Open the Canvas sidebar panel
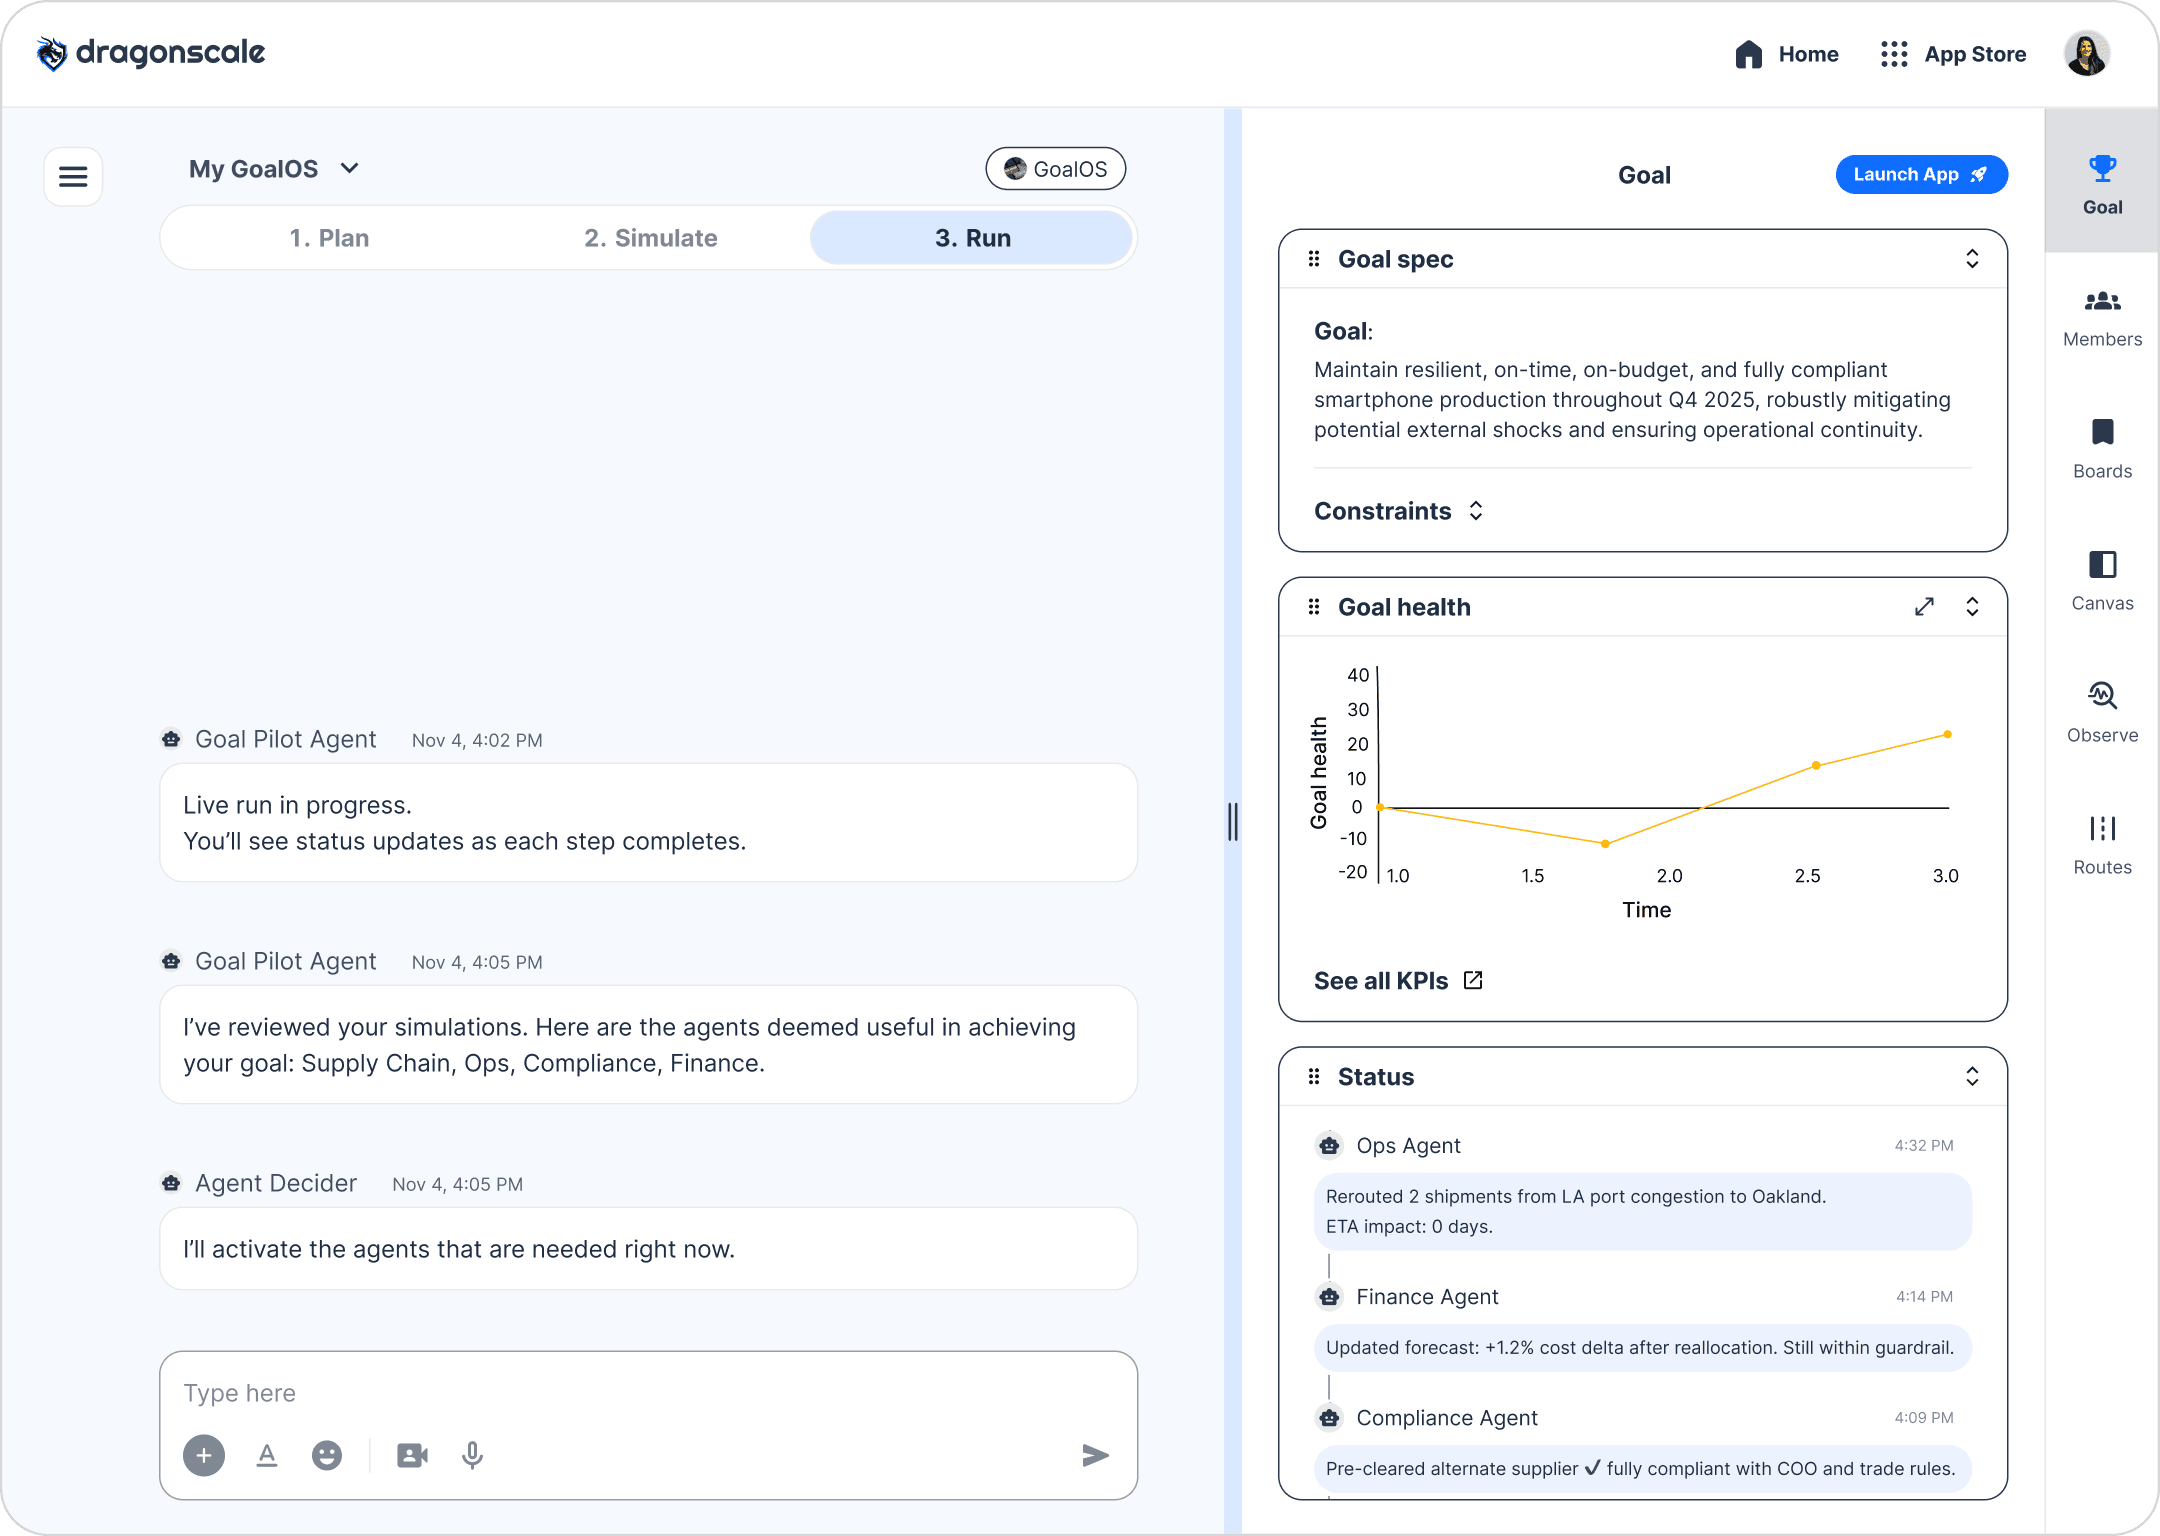Screen dimensions: 2160x1536 [x=2102, y=582]
